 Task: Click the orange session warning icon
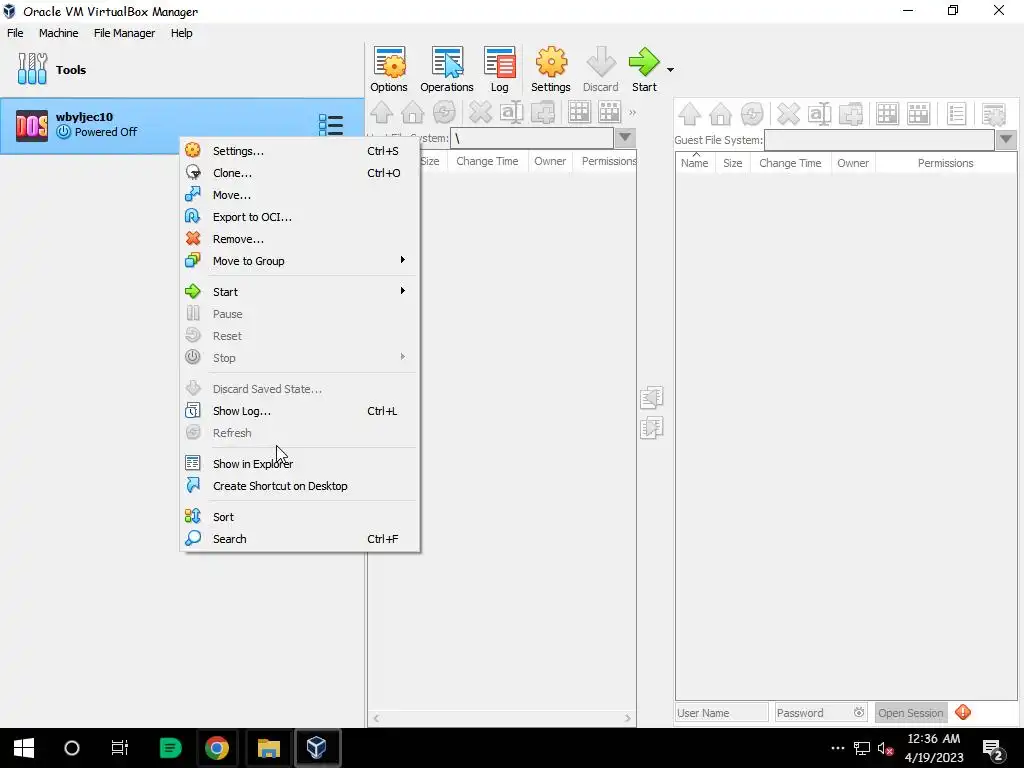point(963,712)
